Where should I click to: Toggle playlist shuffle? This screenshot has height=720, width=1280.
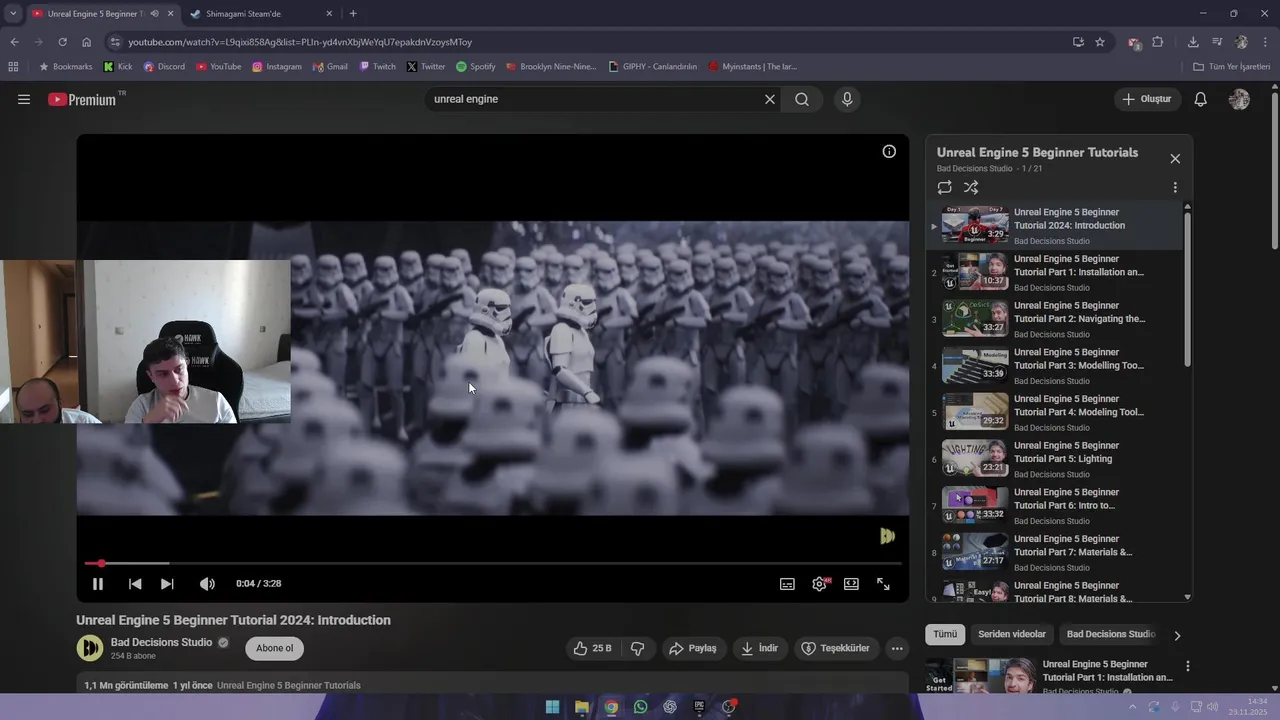click(971, 187)
